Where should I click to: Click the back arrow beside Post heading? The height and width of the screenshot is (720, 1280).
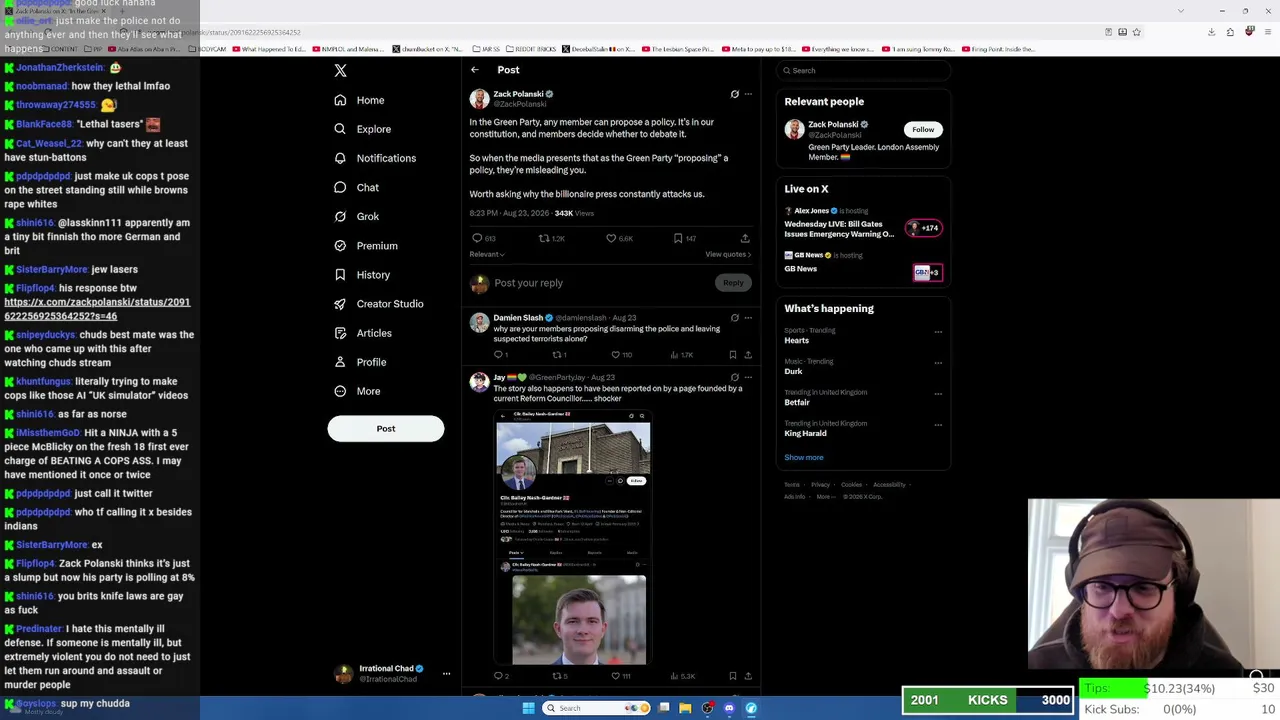tap(475, 70)
